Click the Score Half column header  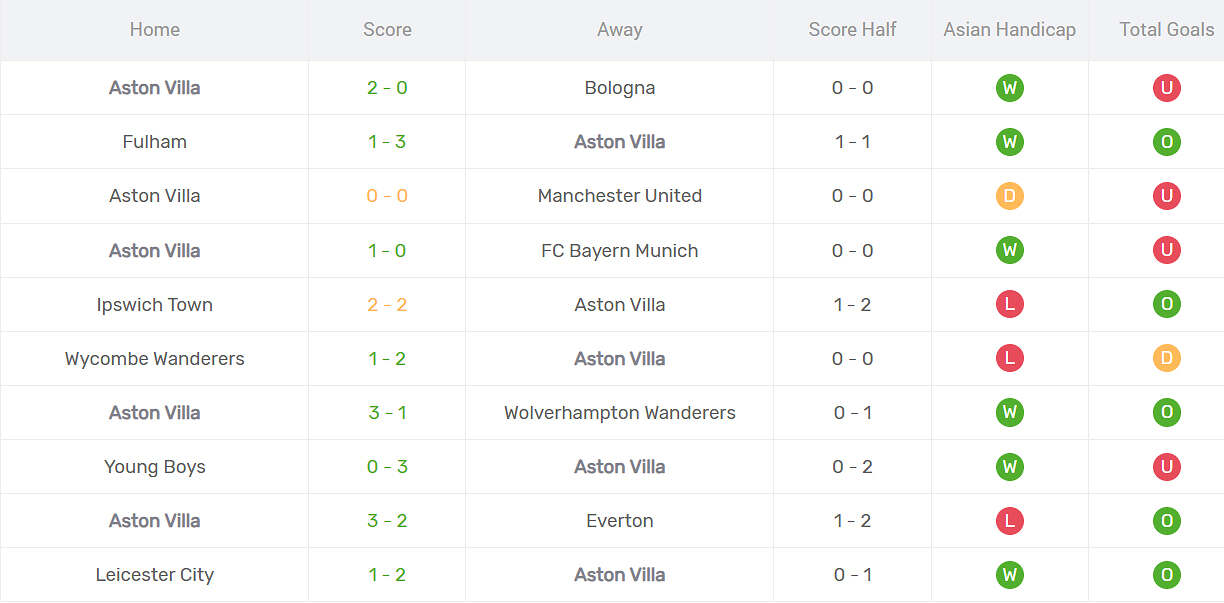[x=852, y=30]
